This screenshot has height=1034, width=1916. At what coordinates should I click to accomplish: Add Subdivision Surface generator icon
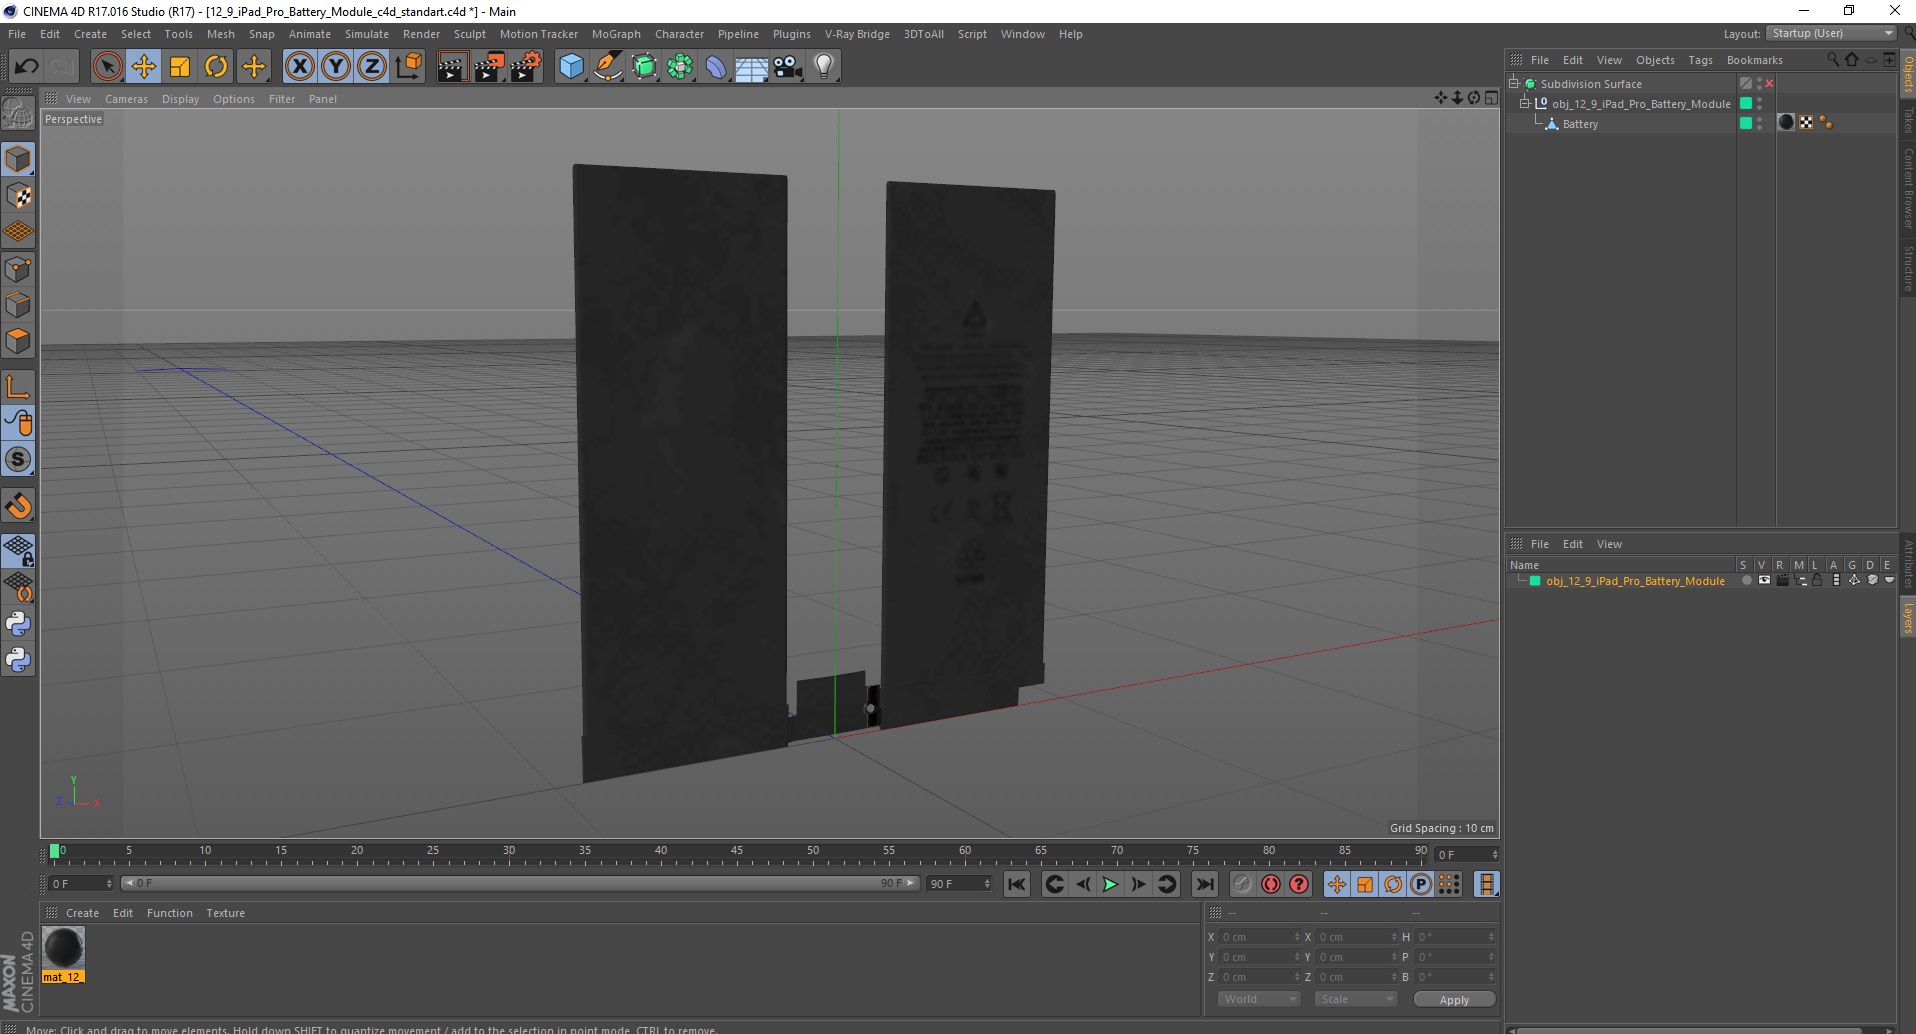click(x=644, y=67)
